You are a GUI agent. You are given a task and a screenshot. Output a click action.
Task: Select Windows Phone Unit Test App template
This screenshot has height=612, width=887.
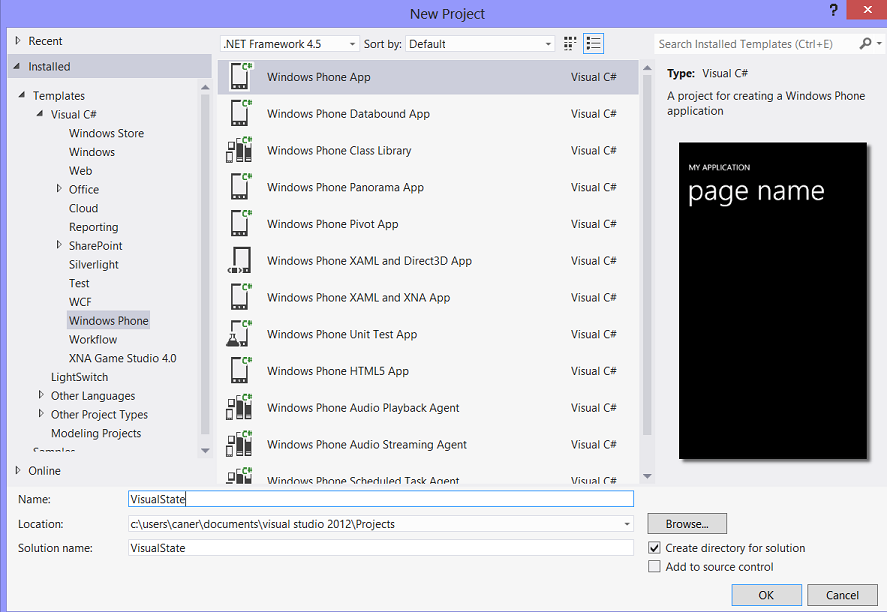click(x=428, y=334)
